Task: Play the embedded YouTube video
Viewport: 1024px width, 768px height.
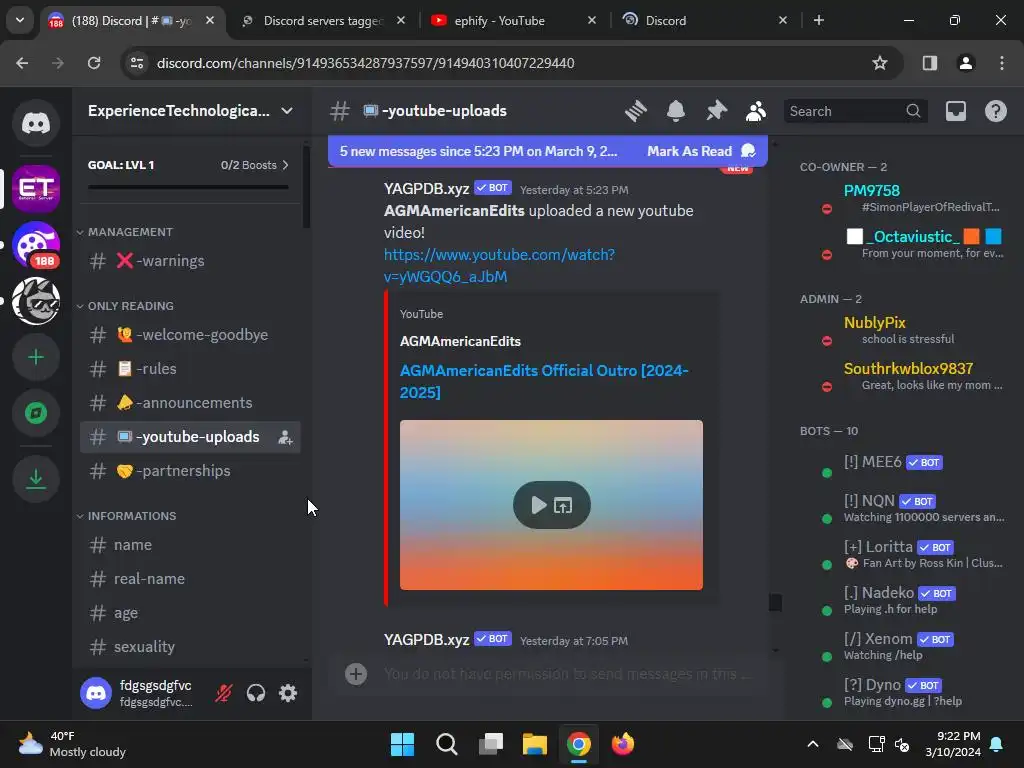Action: pyautogui.click(x=538, y=505)
